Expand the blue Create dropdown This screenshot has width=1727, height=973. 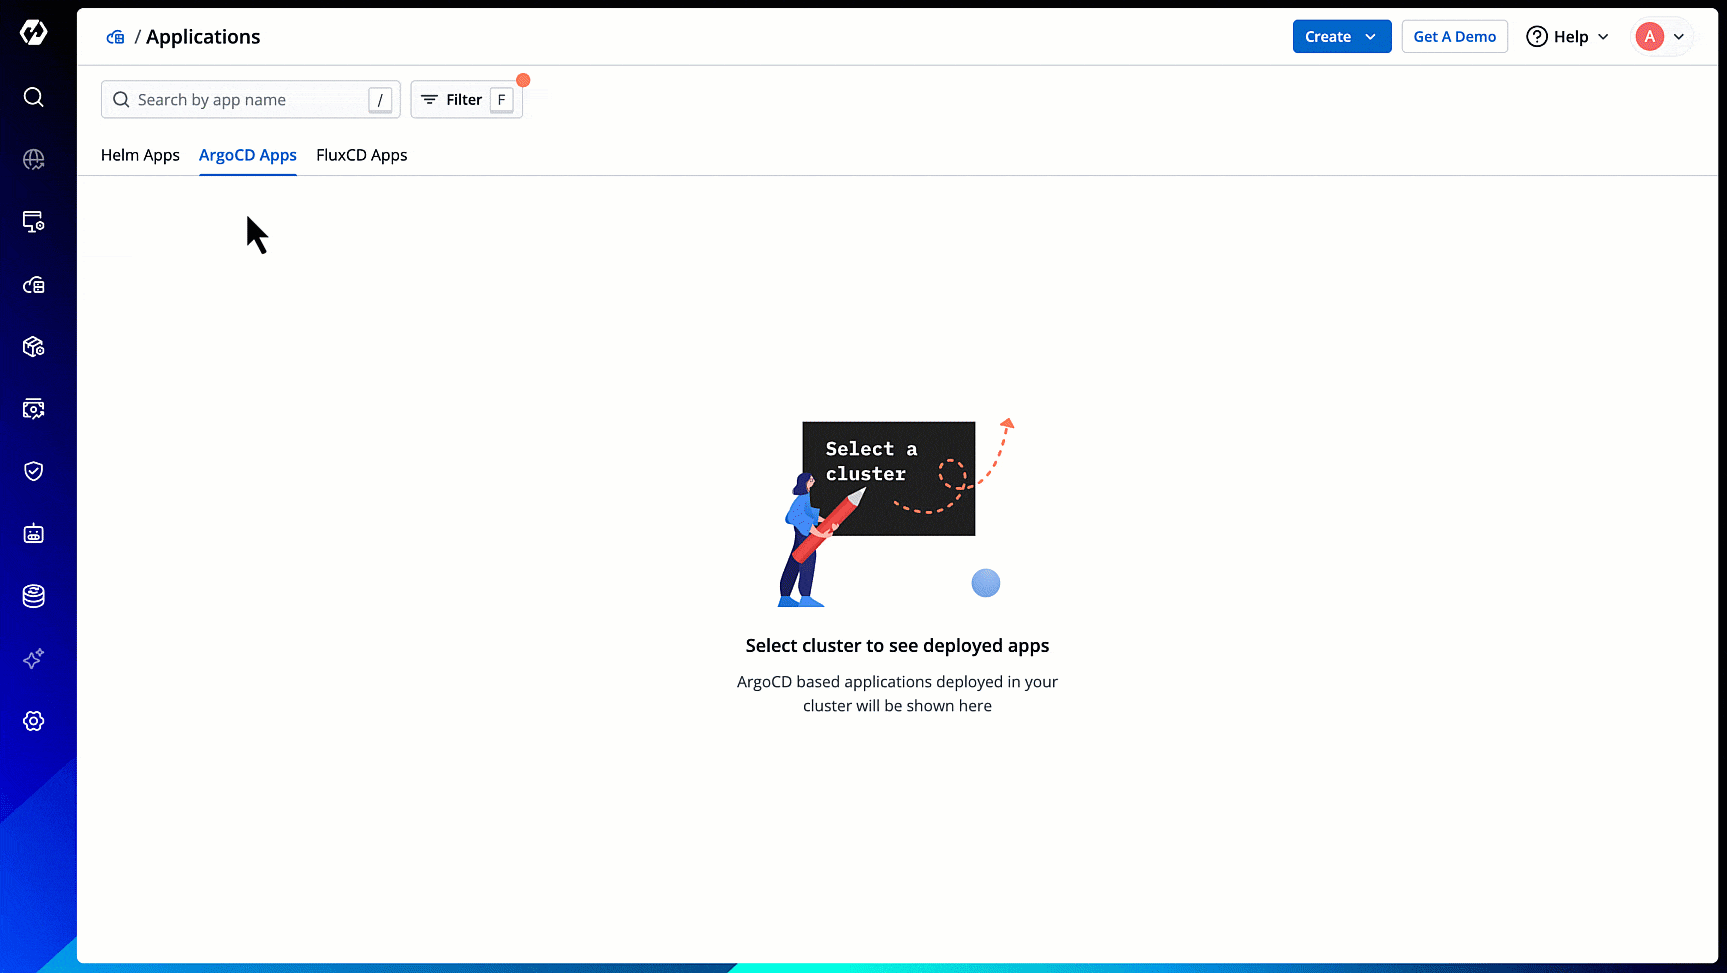click(1341, 37)
